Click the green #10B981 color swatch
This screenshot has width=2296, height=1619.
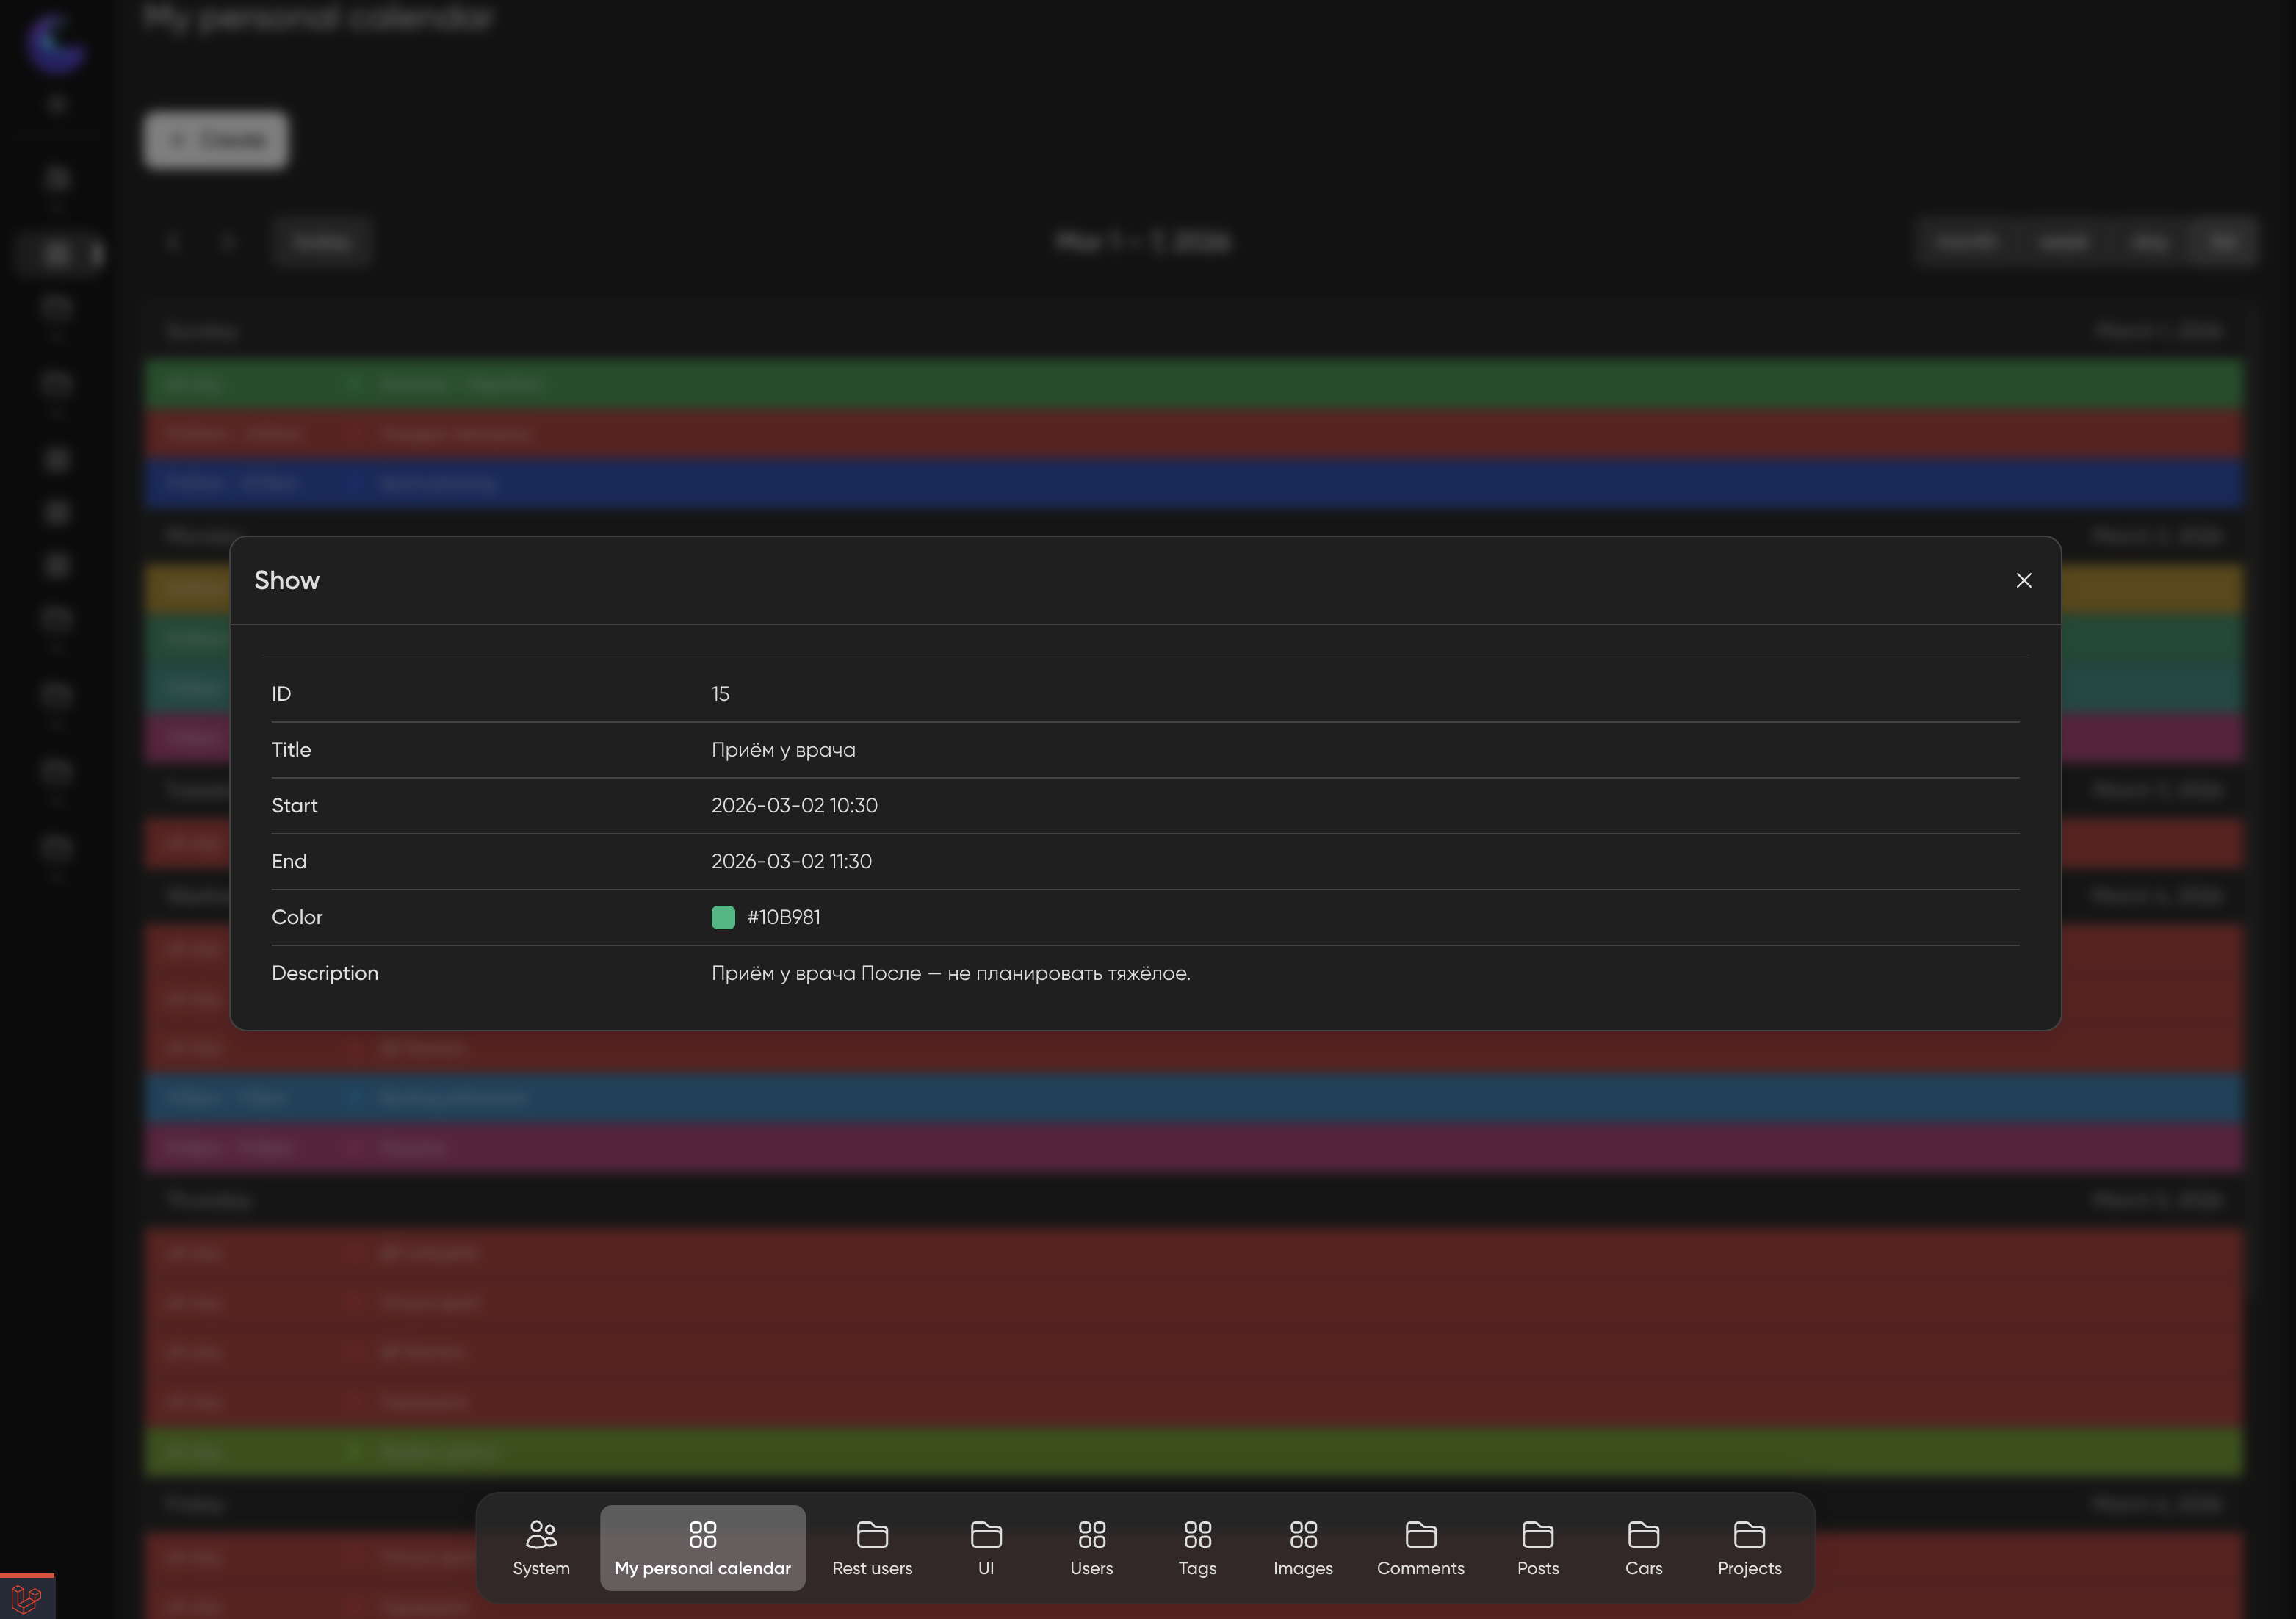pyautogui.click(x=723, y=917)
